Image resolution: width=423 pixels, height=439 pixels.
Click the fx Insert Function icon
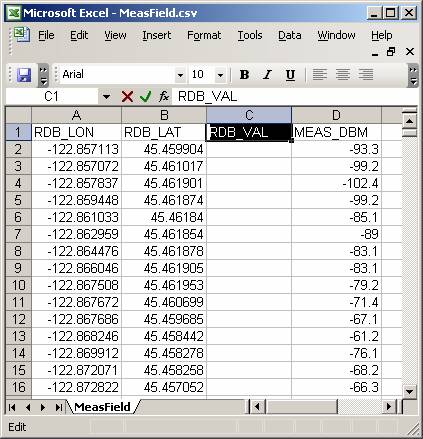pos(164,97)
